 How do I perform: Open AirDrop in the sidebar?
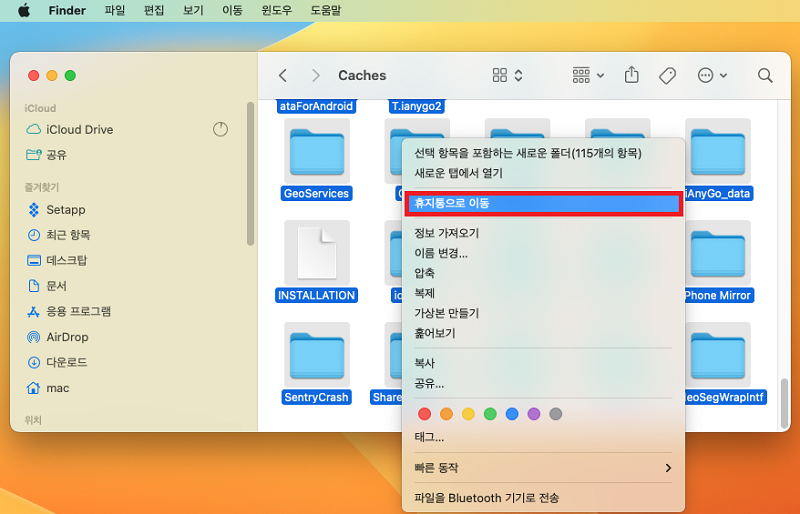pyautogui.click(x=67, y=337)
